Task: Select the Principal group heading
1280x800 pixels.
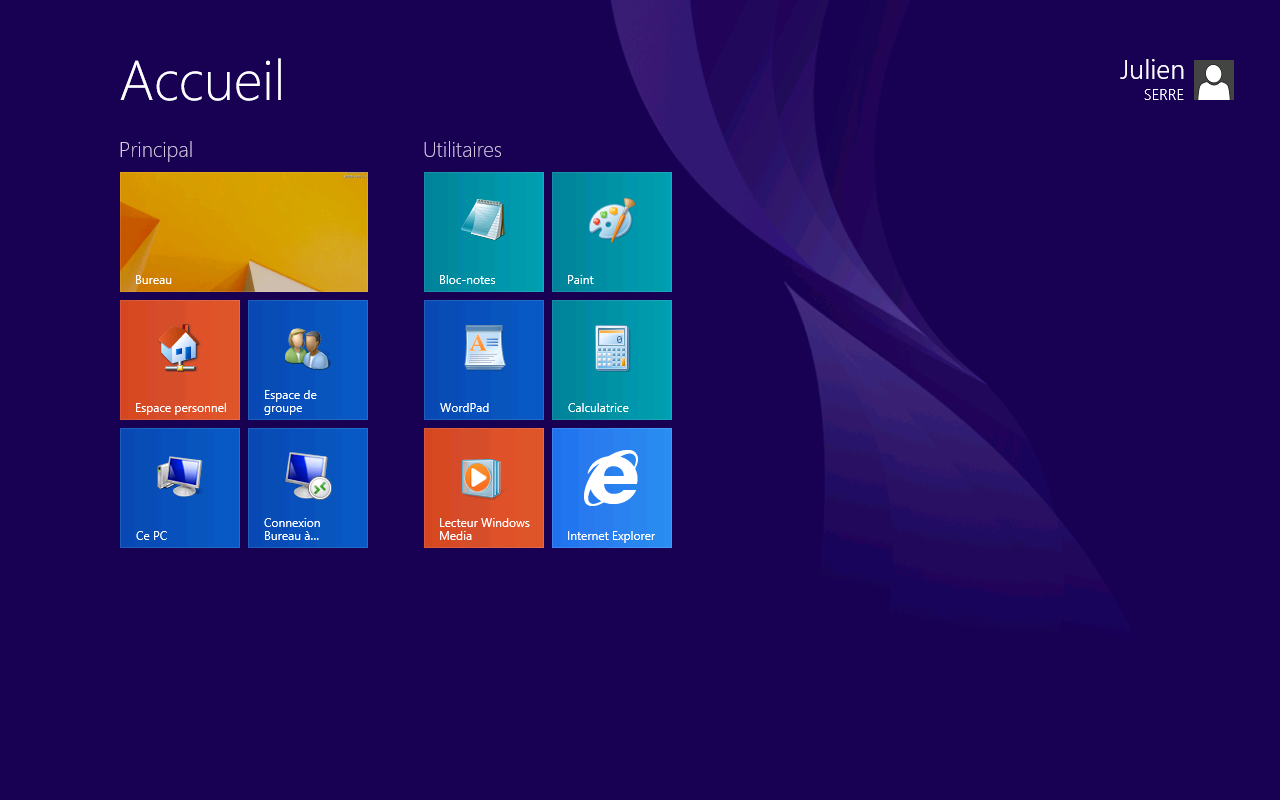Action: [156, 150]
